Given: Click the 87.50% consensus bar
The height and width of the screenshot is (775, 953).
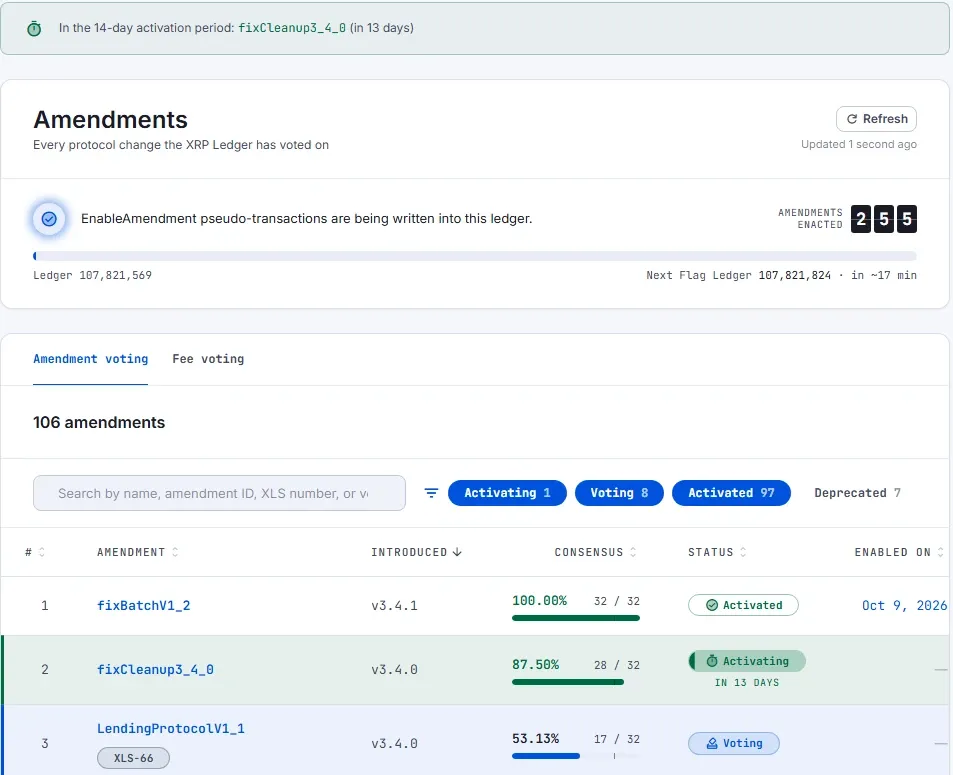Looking at the screenshot, I should (x=576, y=682).
